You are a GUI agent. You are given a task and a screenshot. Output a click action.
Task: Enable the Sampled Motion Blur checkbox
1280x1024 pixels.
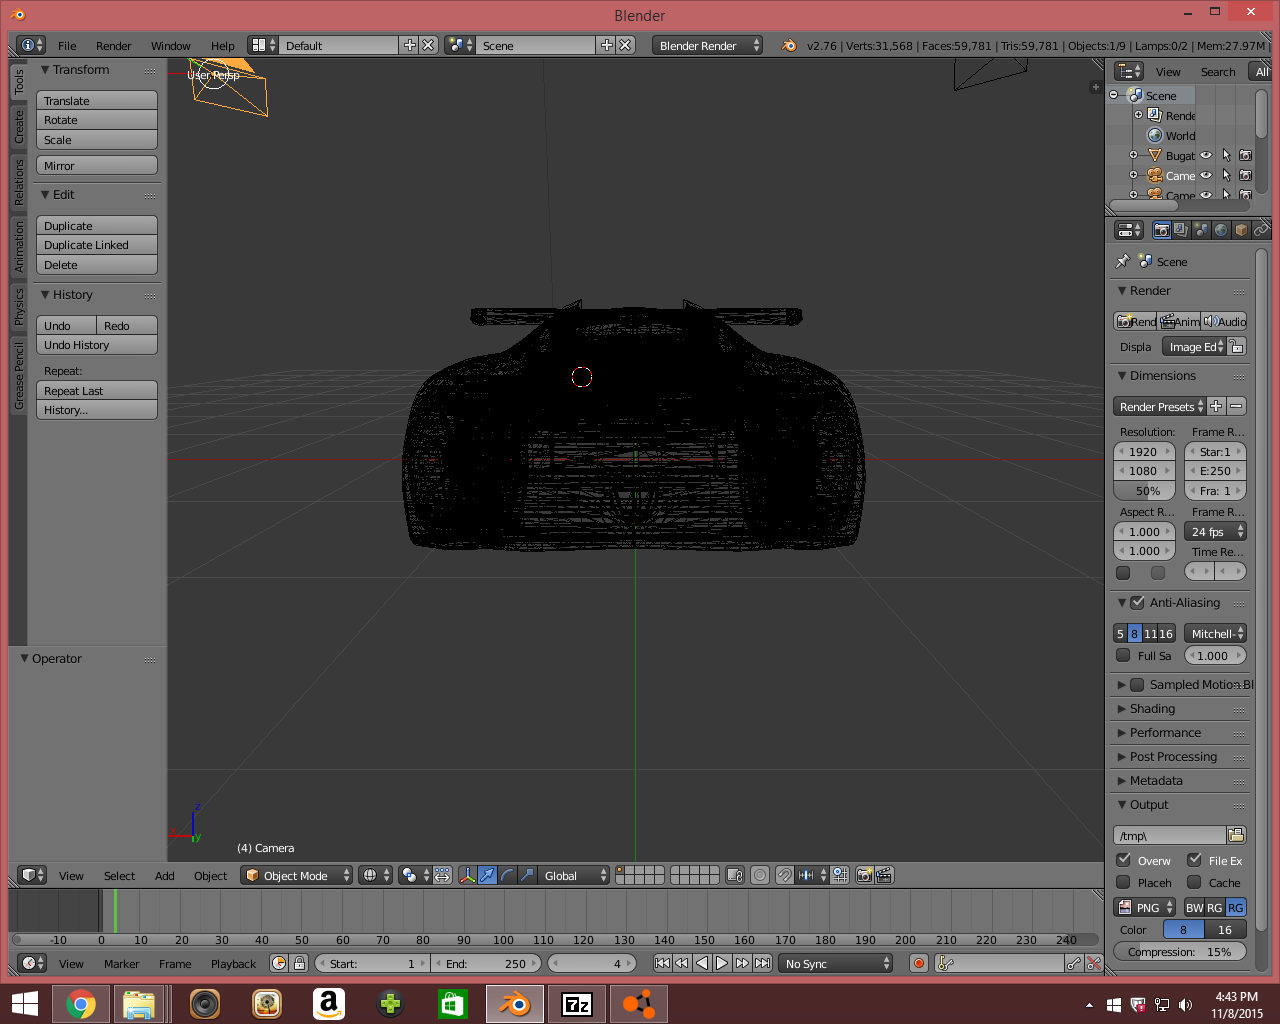pyautogui.click(x=1137, y=685)
